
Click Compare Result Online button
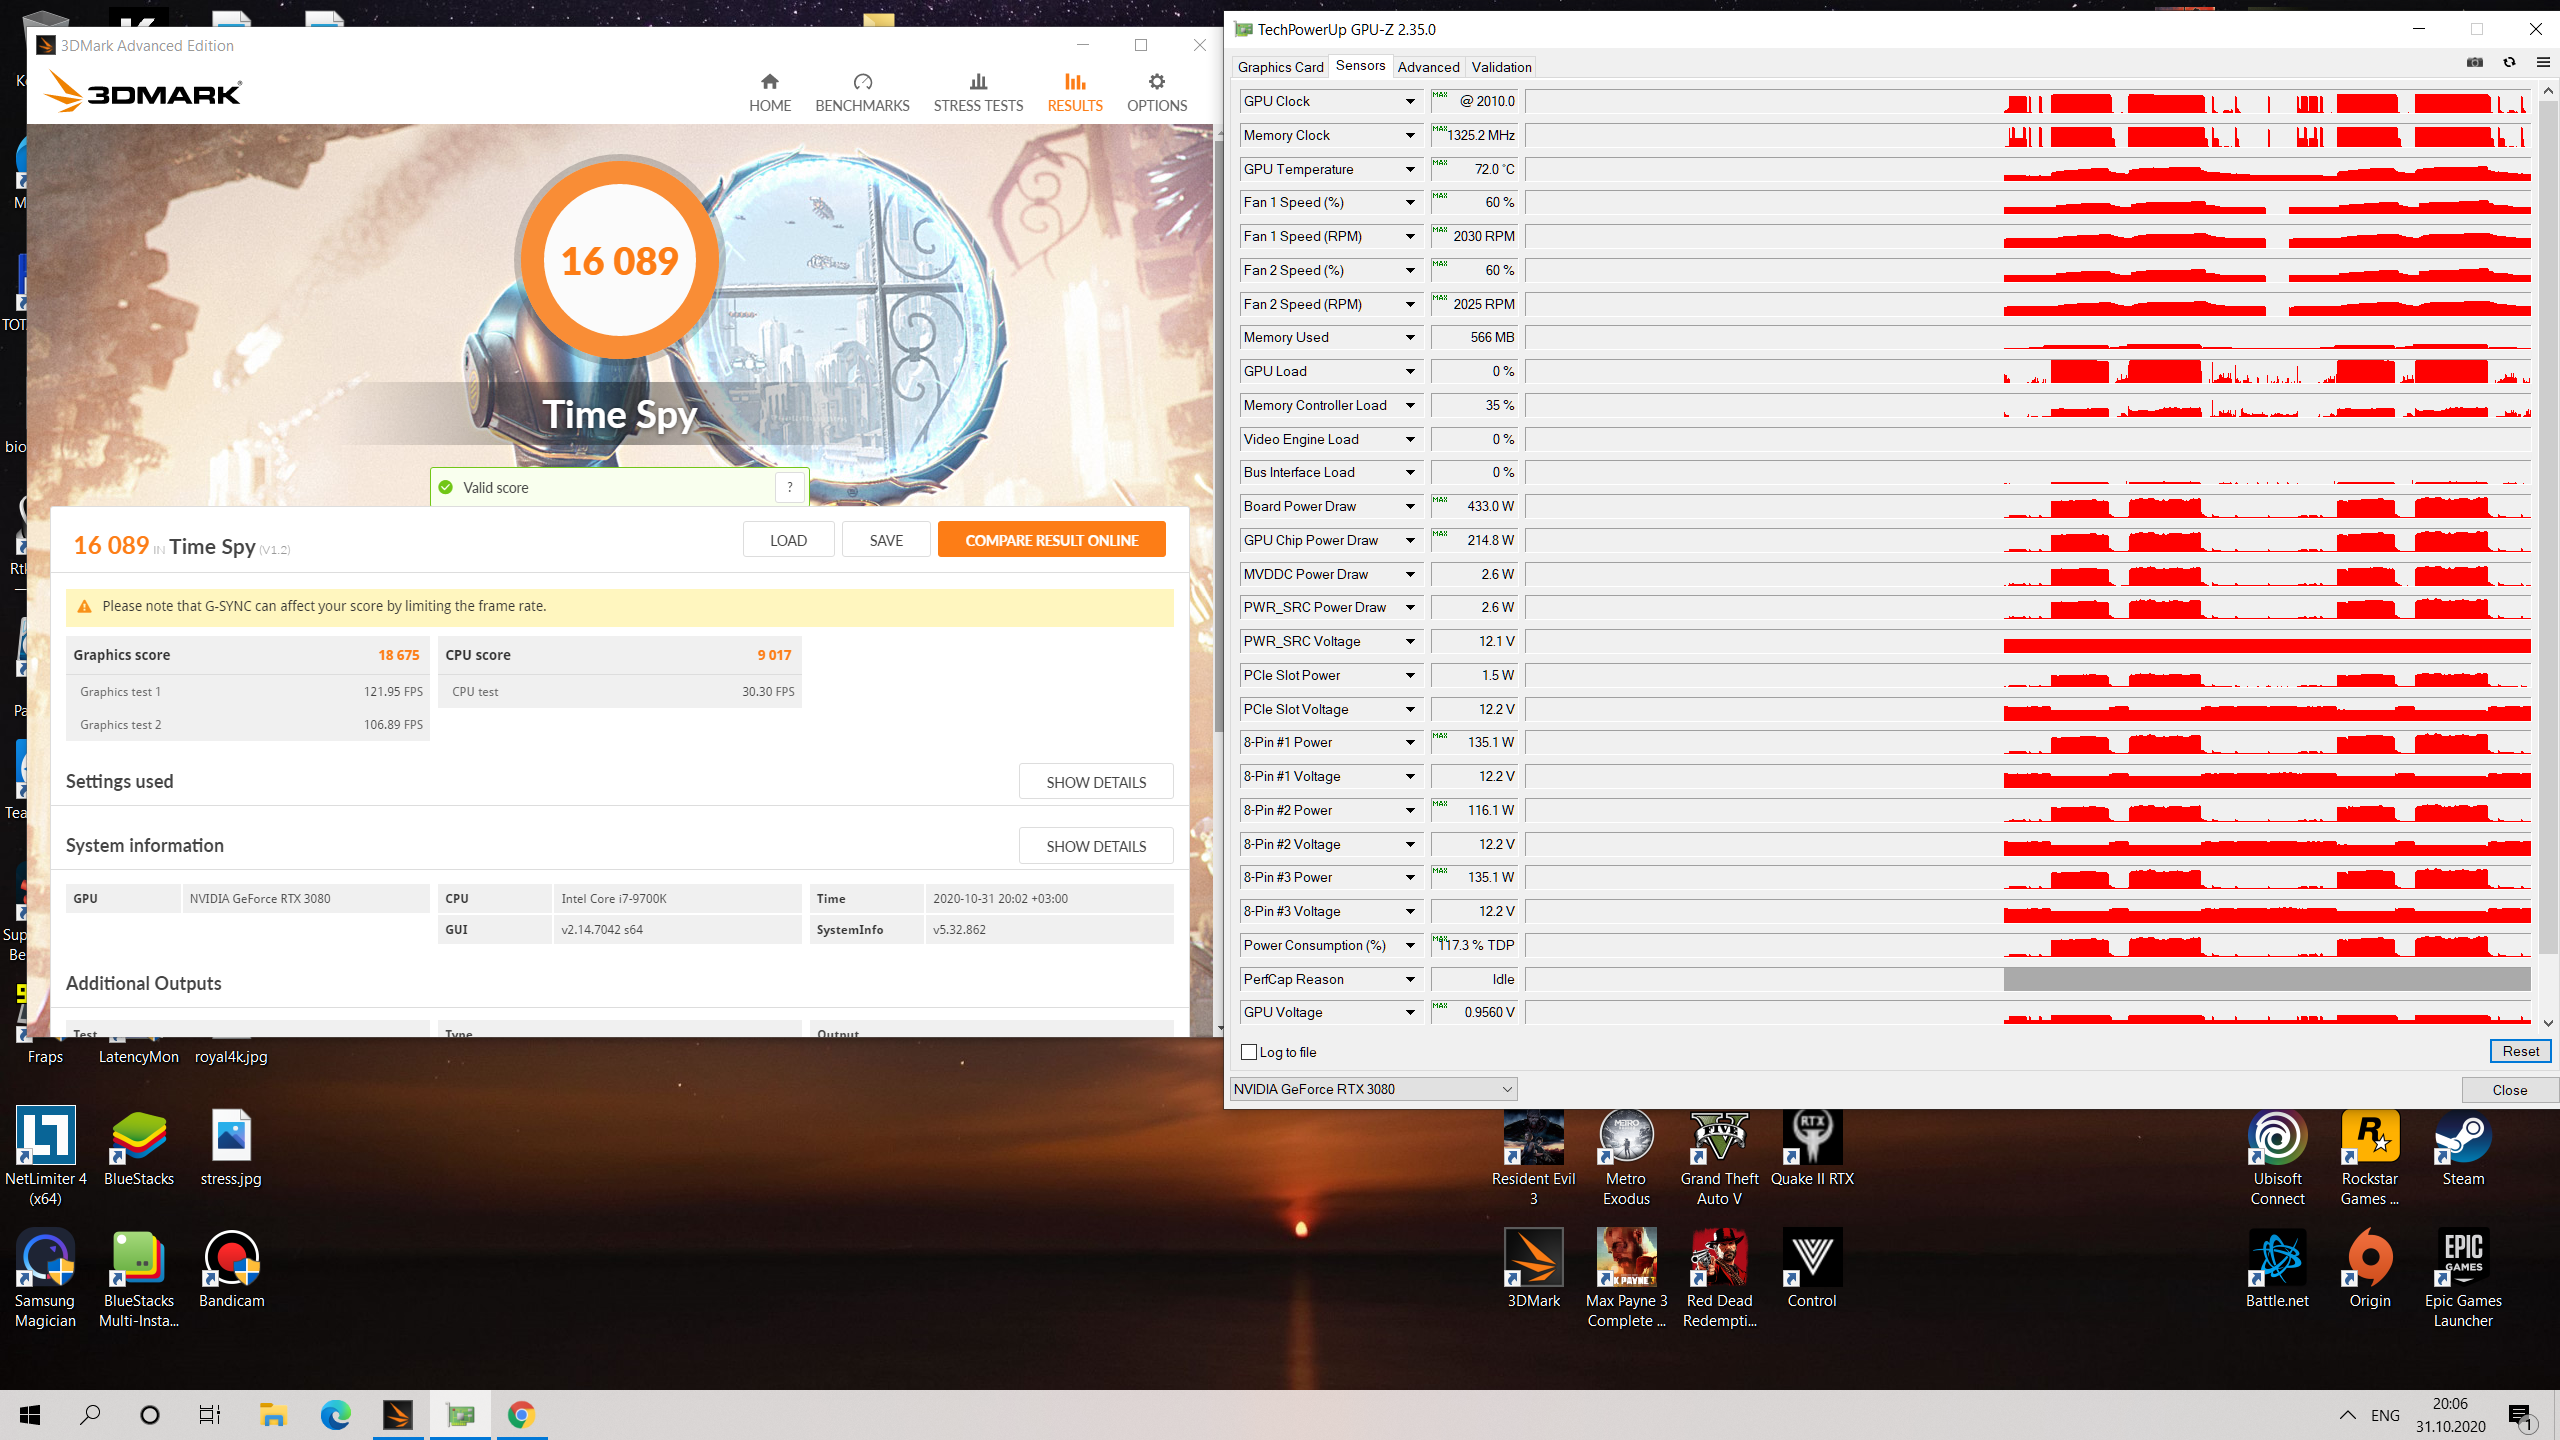coord(1051,540)
